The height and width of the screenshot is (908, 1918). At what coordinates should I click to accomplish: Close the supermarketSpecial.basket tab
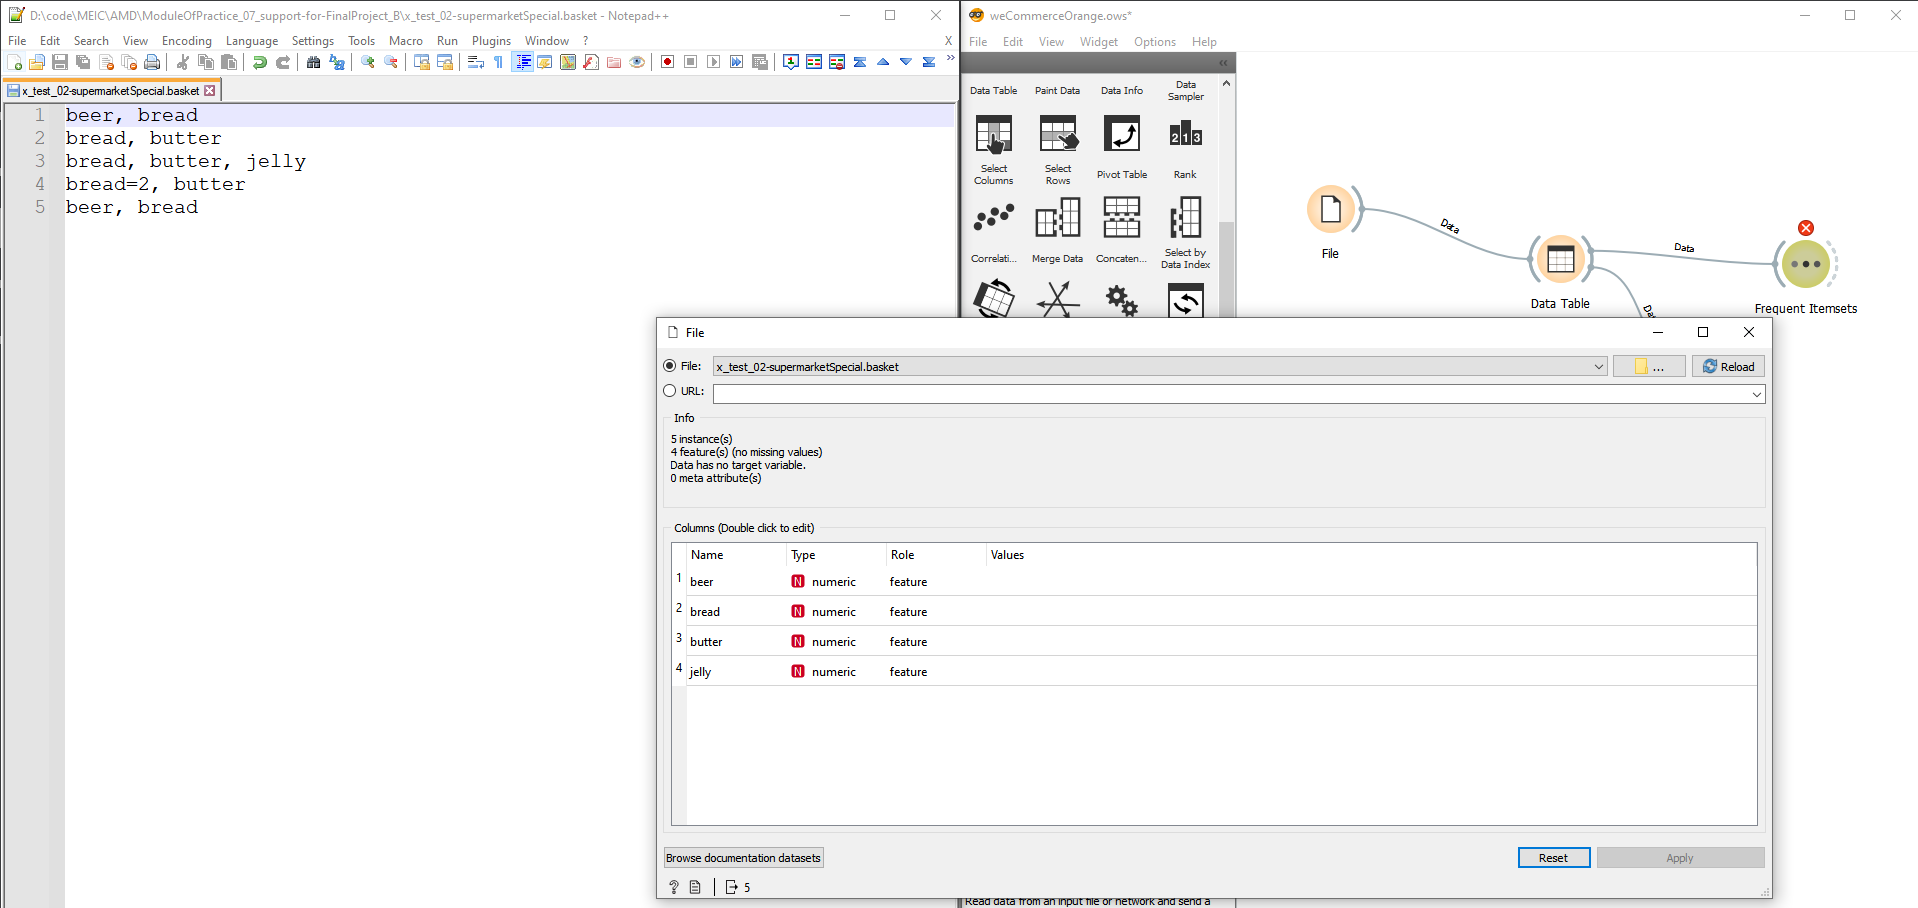(210, 91)
